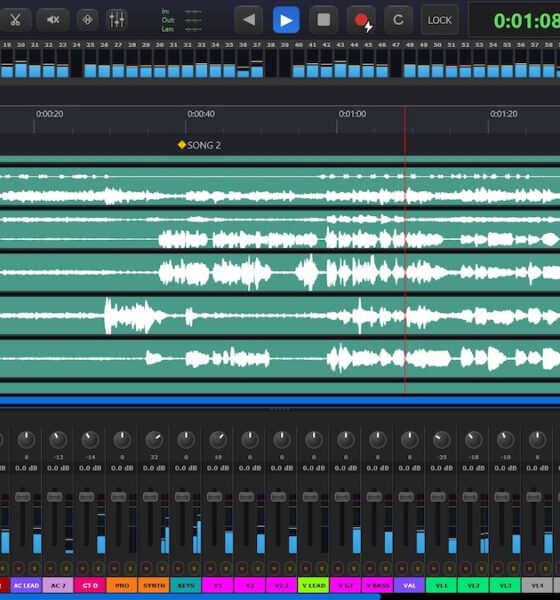Click the square Stop button

(x=323, y=20)
